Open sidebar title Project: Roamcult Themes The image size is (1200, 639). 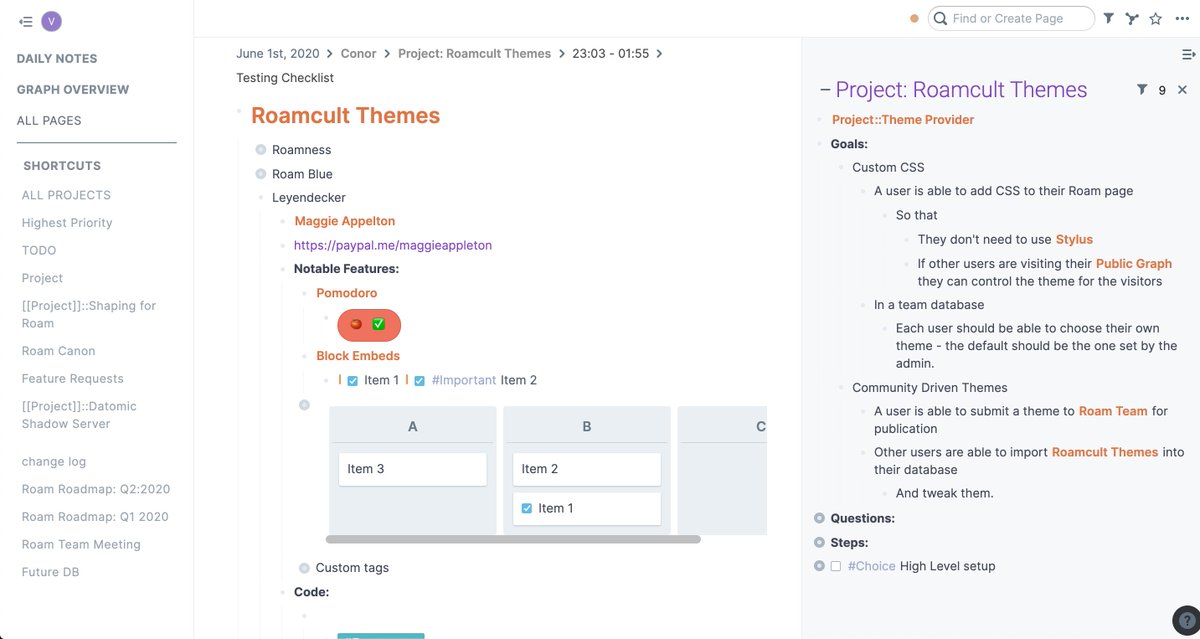961,90
